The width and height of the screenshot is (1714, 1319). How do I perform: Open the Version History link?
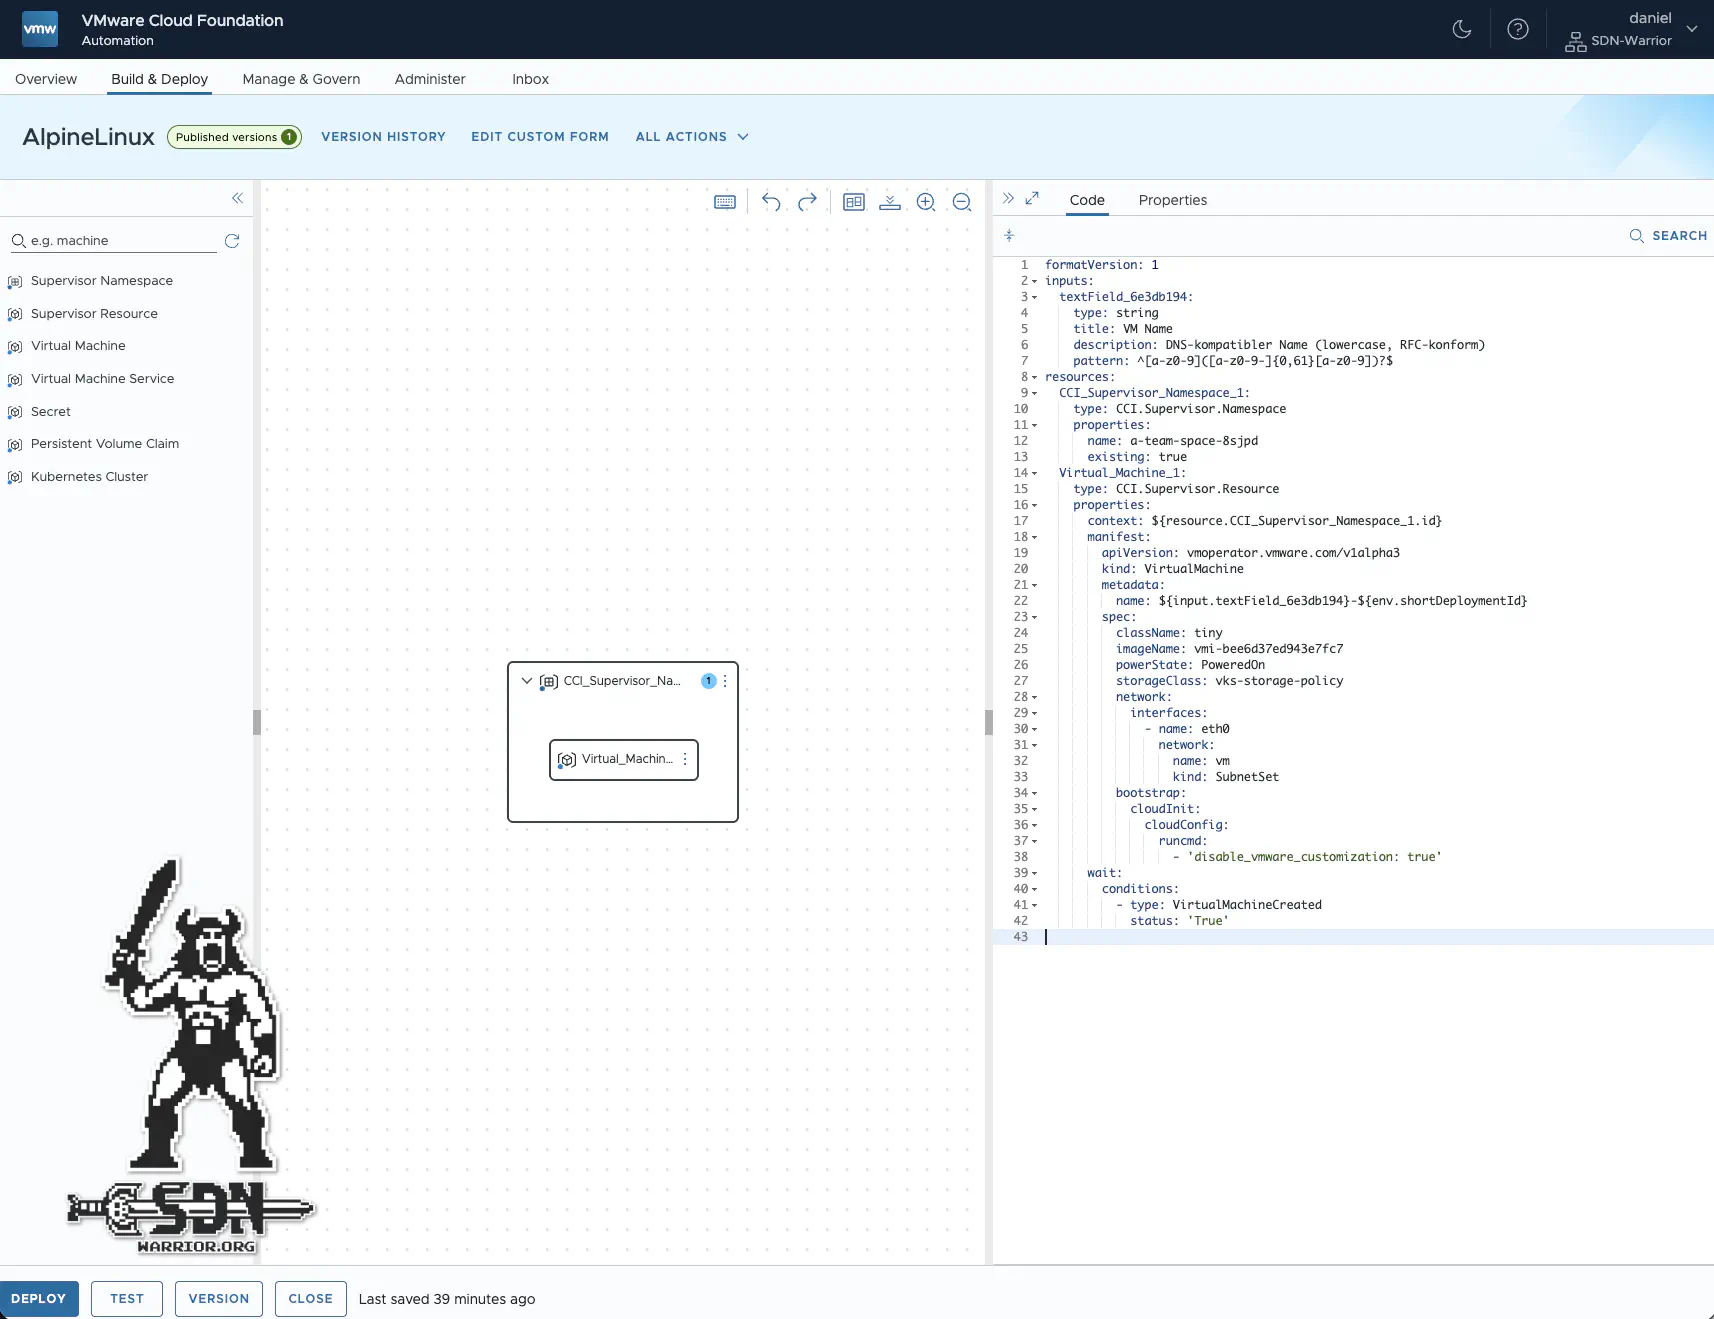pos(383,137)
